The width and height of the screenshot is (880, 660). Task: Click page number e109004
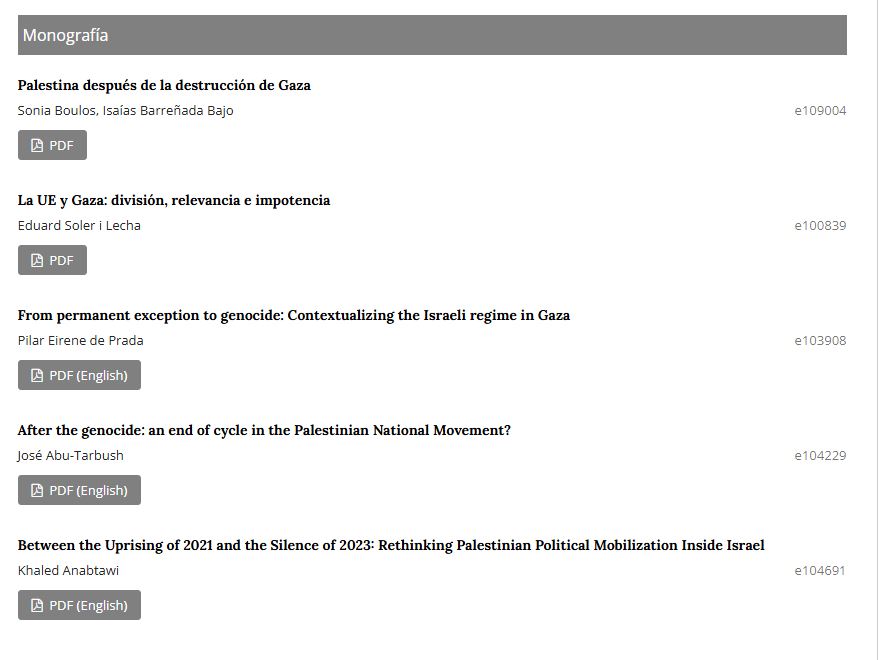pos(820,111)
